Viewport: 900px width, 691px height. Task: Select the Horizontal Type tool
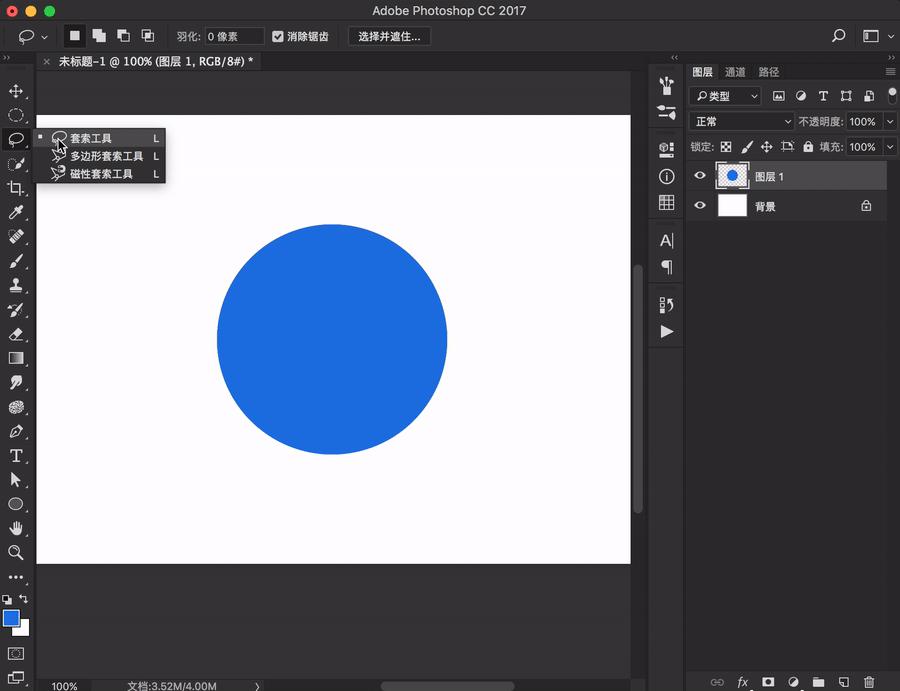[16, 456]
